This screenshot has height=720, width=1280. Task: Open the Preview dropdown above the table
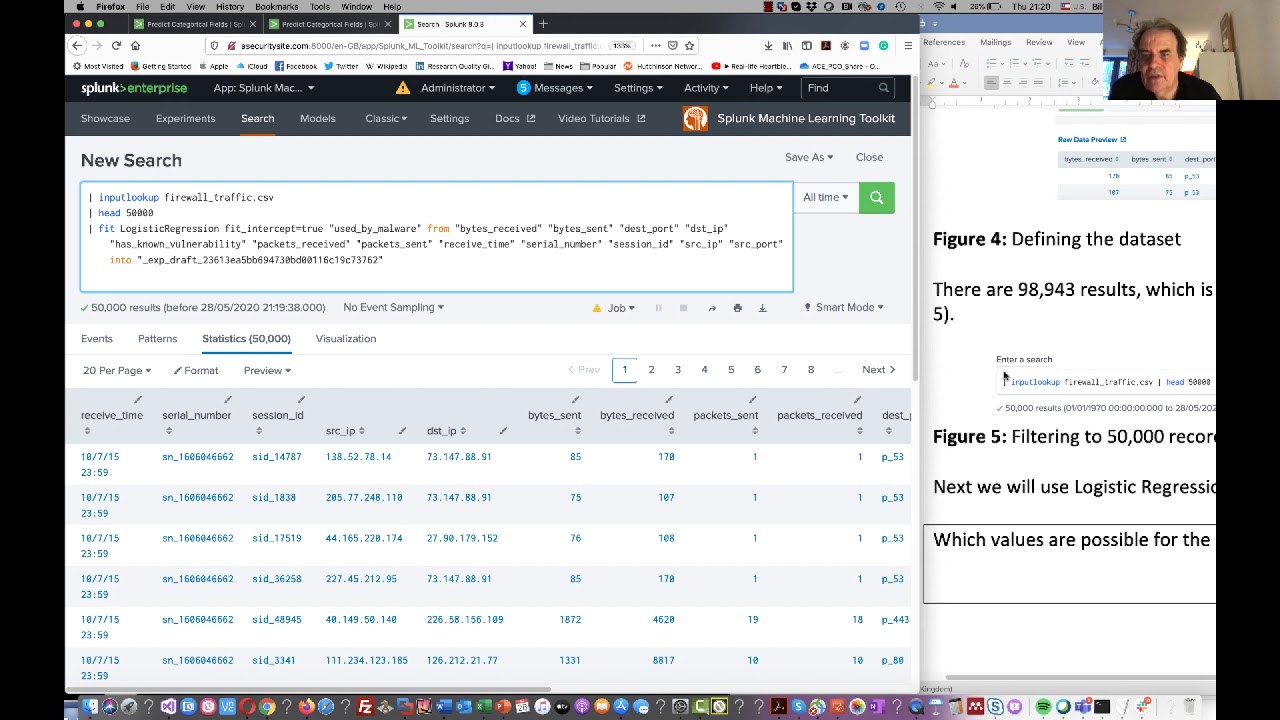[x=267, y=370]
